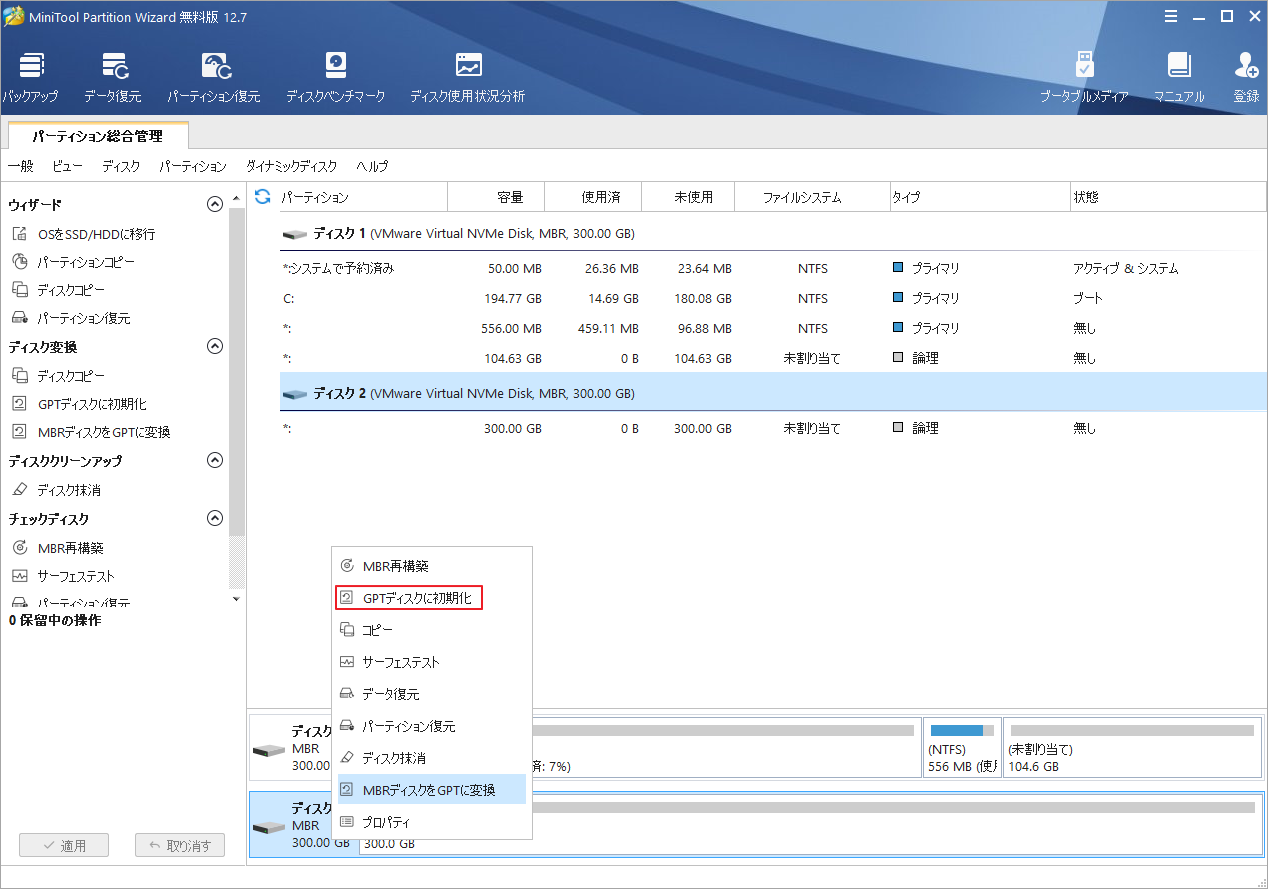Create ブータブルメディア from the toolbar
The image size is (1268, 889).
(x=1084, y=78)
